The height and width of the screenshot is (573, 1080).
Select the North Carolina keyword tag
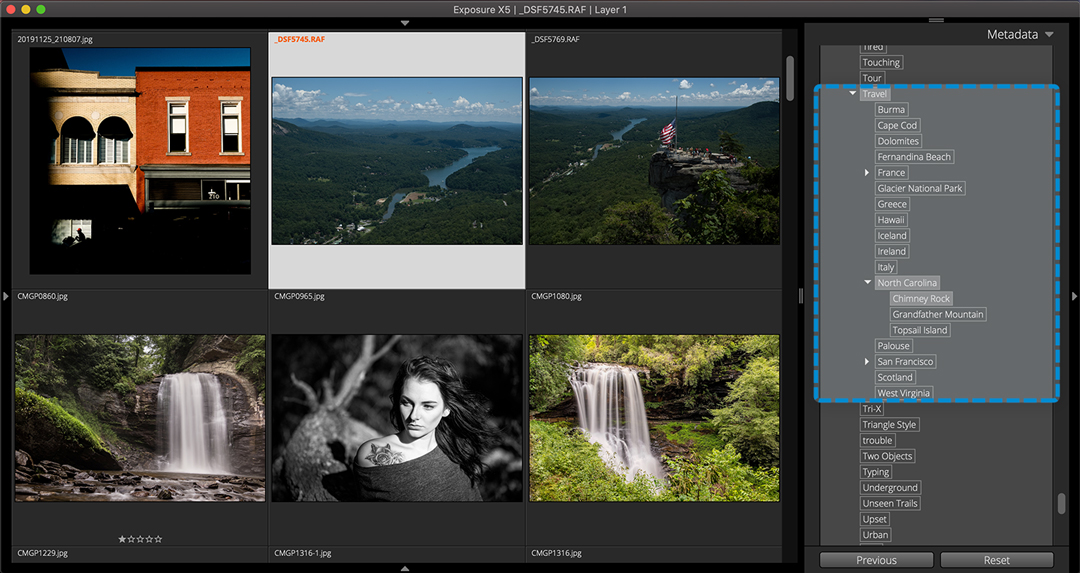click(907, 283)
